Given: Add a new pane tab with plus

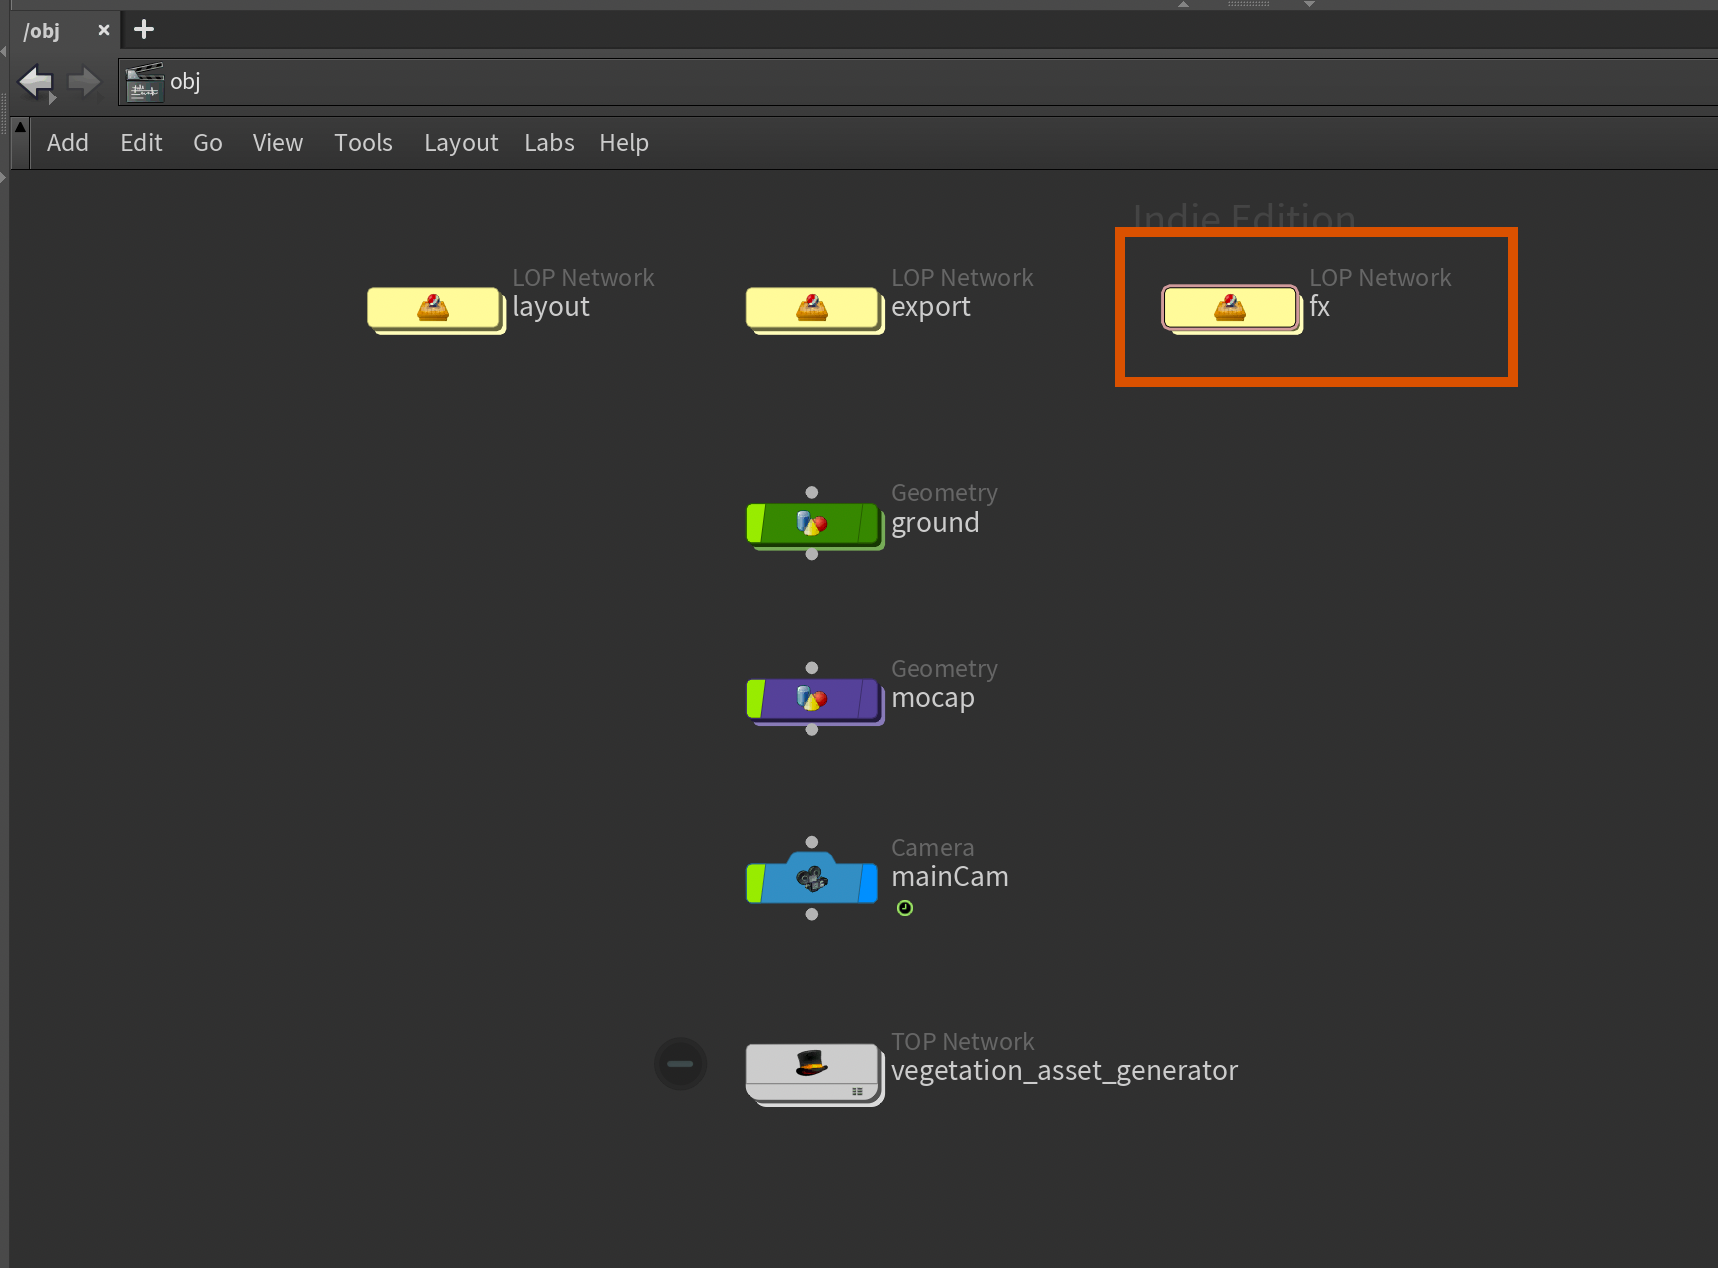Looking at the screenshot, I should click(144, 30).
